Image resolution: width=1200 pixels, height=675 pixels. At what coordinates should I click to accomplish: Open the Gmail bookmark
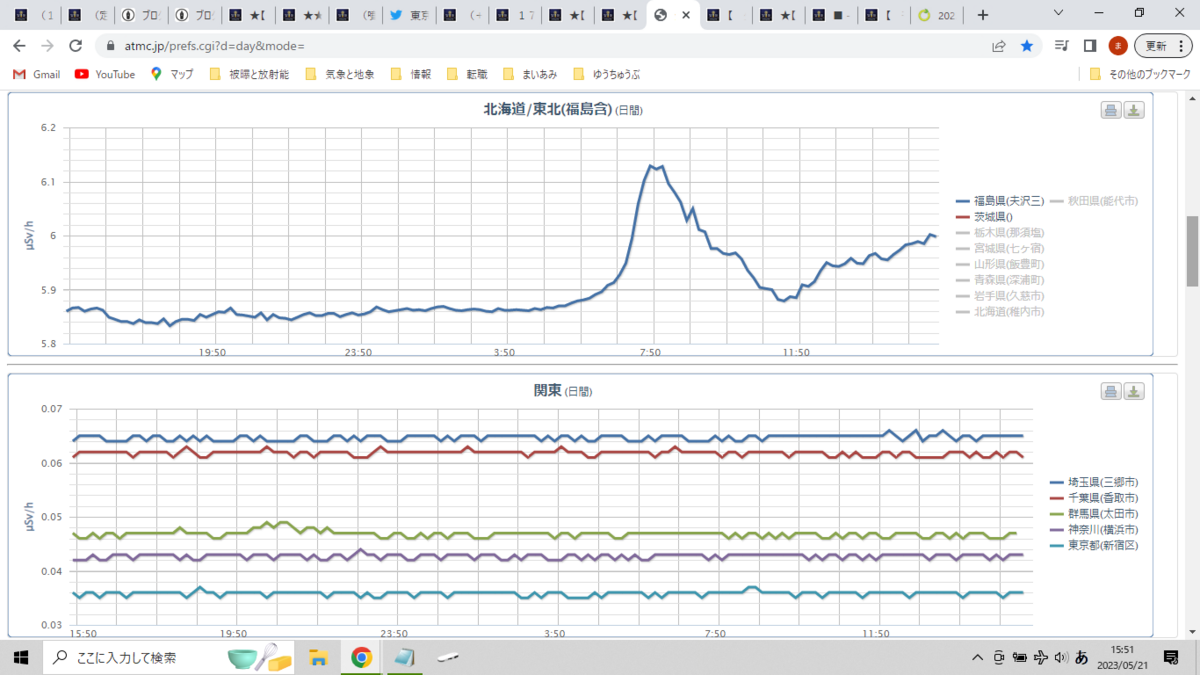point(36,74)
